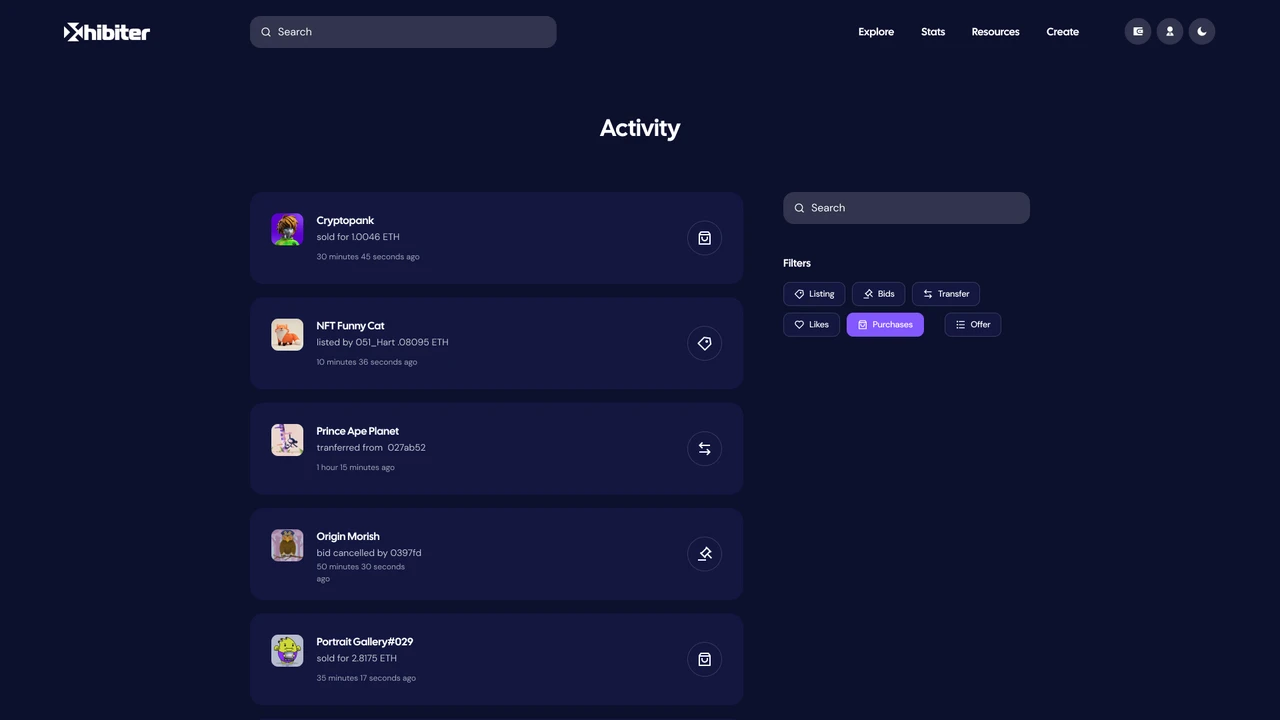Toggle dark mode moon icon
Image resolution: width=1280 pixels, height=720 pixels.
1202,32
